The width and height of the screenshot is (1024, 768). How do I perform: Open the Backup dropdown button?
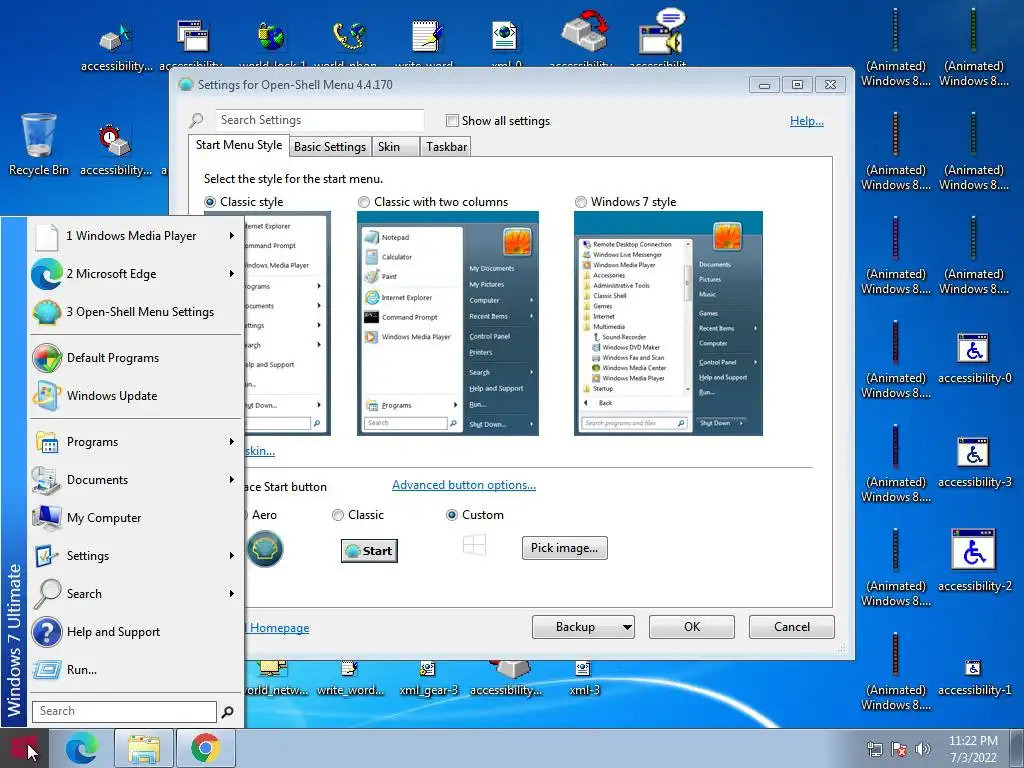[x=583, y=627]
